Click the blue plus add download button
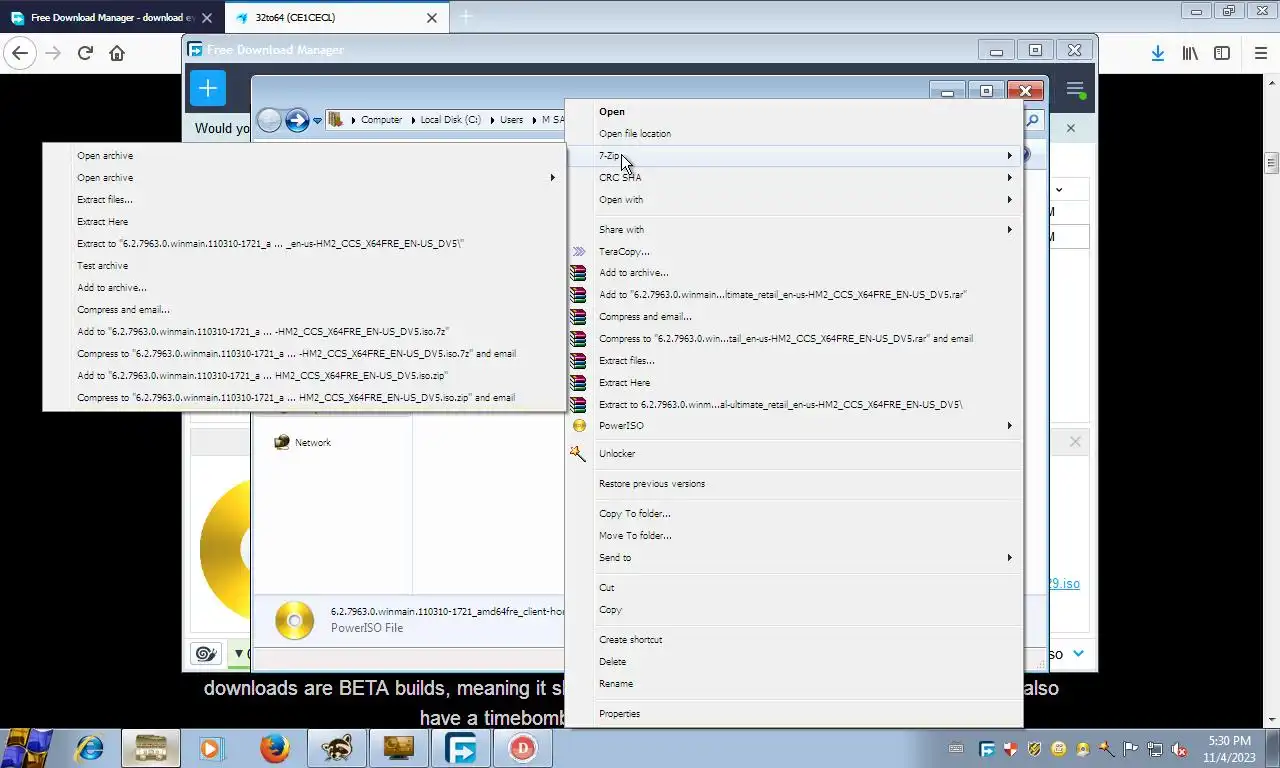1280x768 pixels. tap(207, 88)
